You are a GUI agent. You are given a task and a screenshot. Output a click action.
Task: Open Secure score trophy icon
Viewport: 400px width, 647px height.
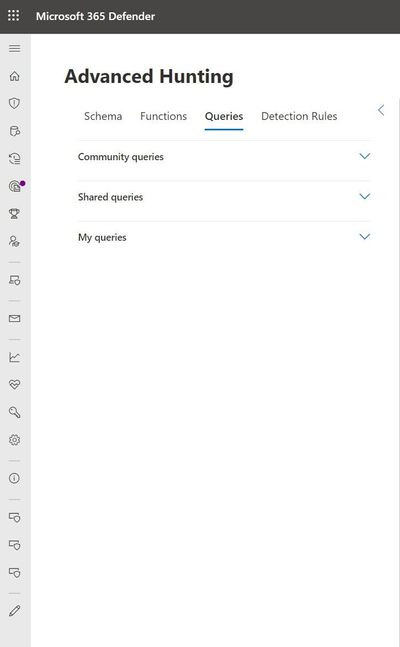pyautogui.click(x=14, y=213)
